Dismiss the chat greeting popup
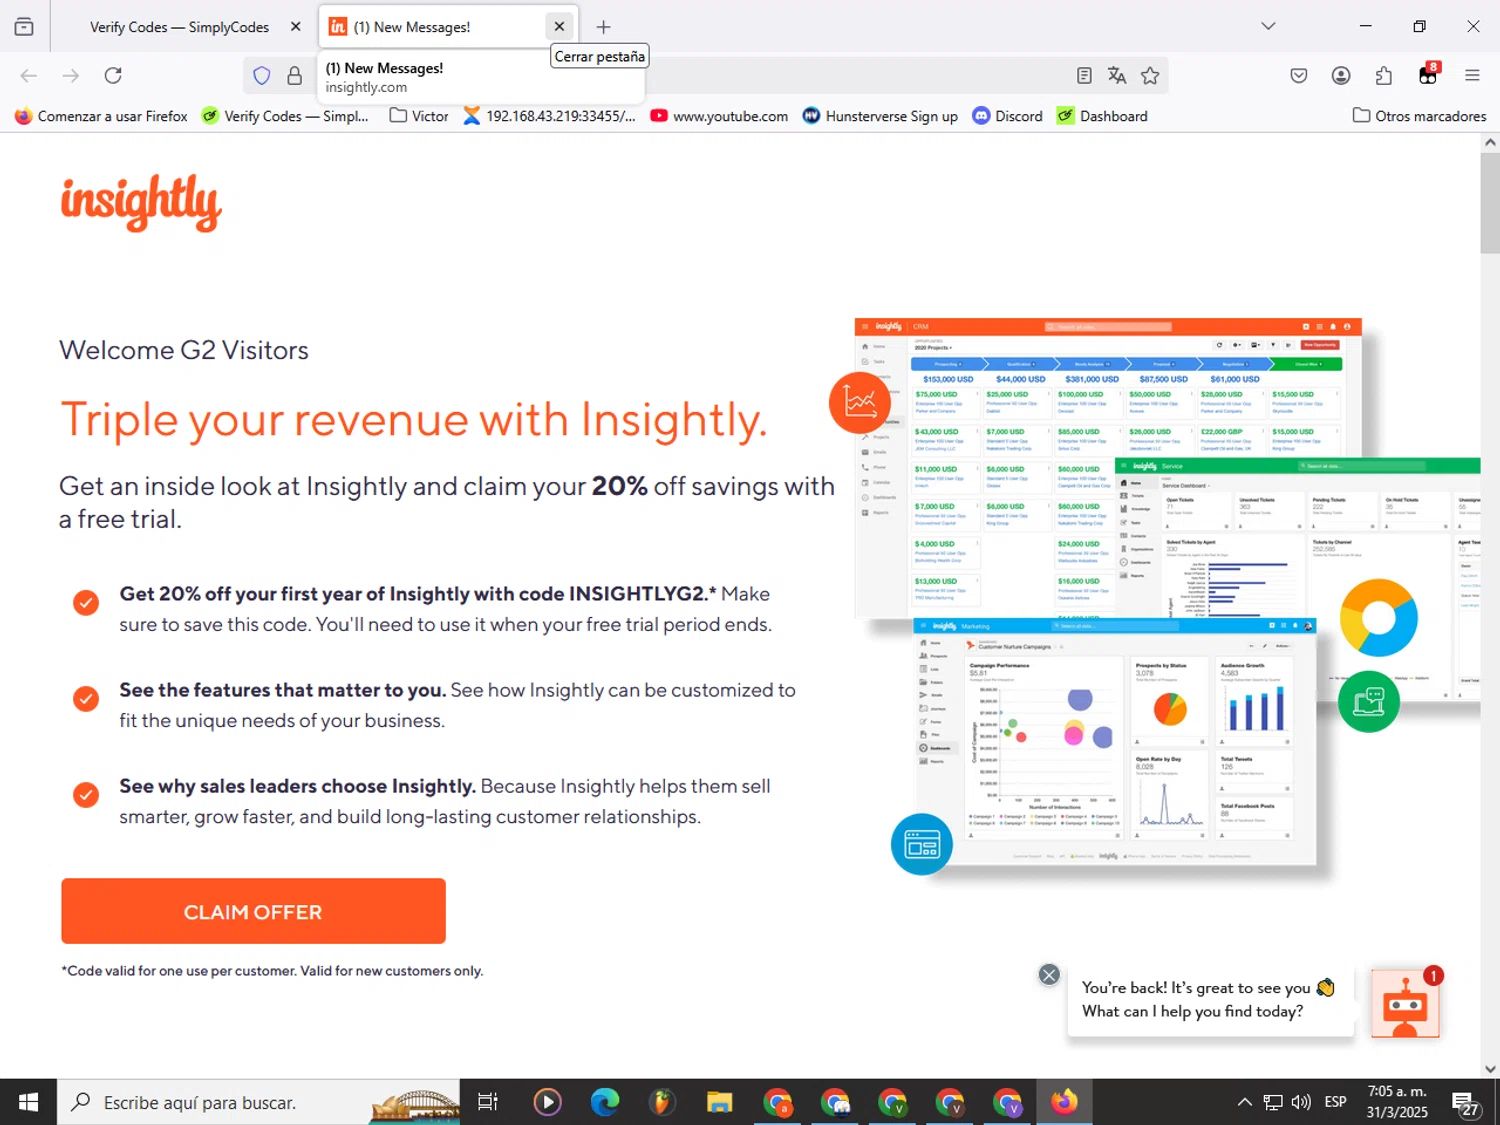 click(1049, 975)
